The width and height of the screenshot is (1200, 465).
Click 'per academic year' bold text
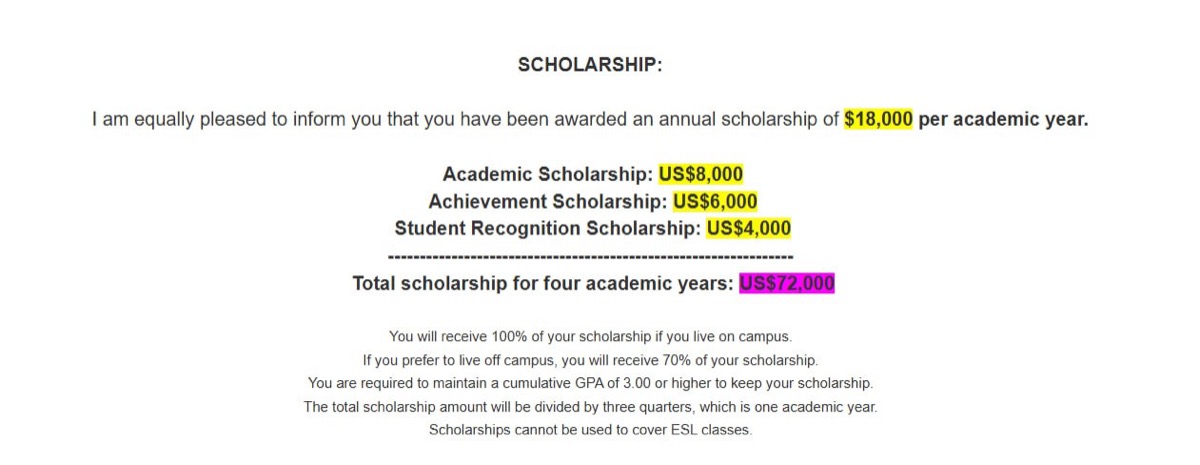[1003, 120]
